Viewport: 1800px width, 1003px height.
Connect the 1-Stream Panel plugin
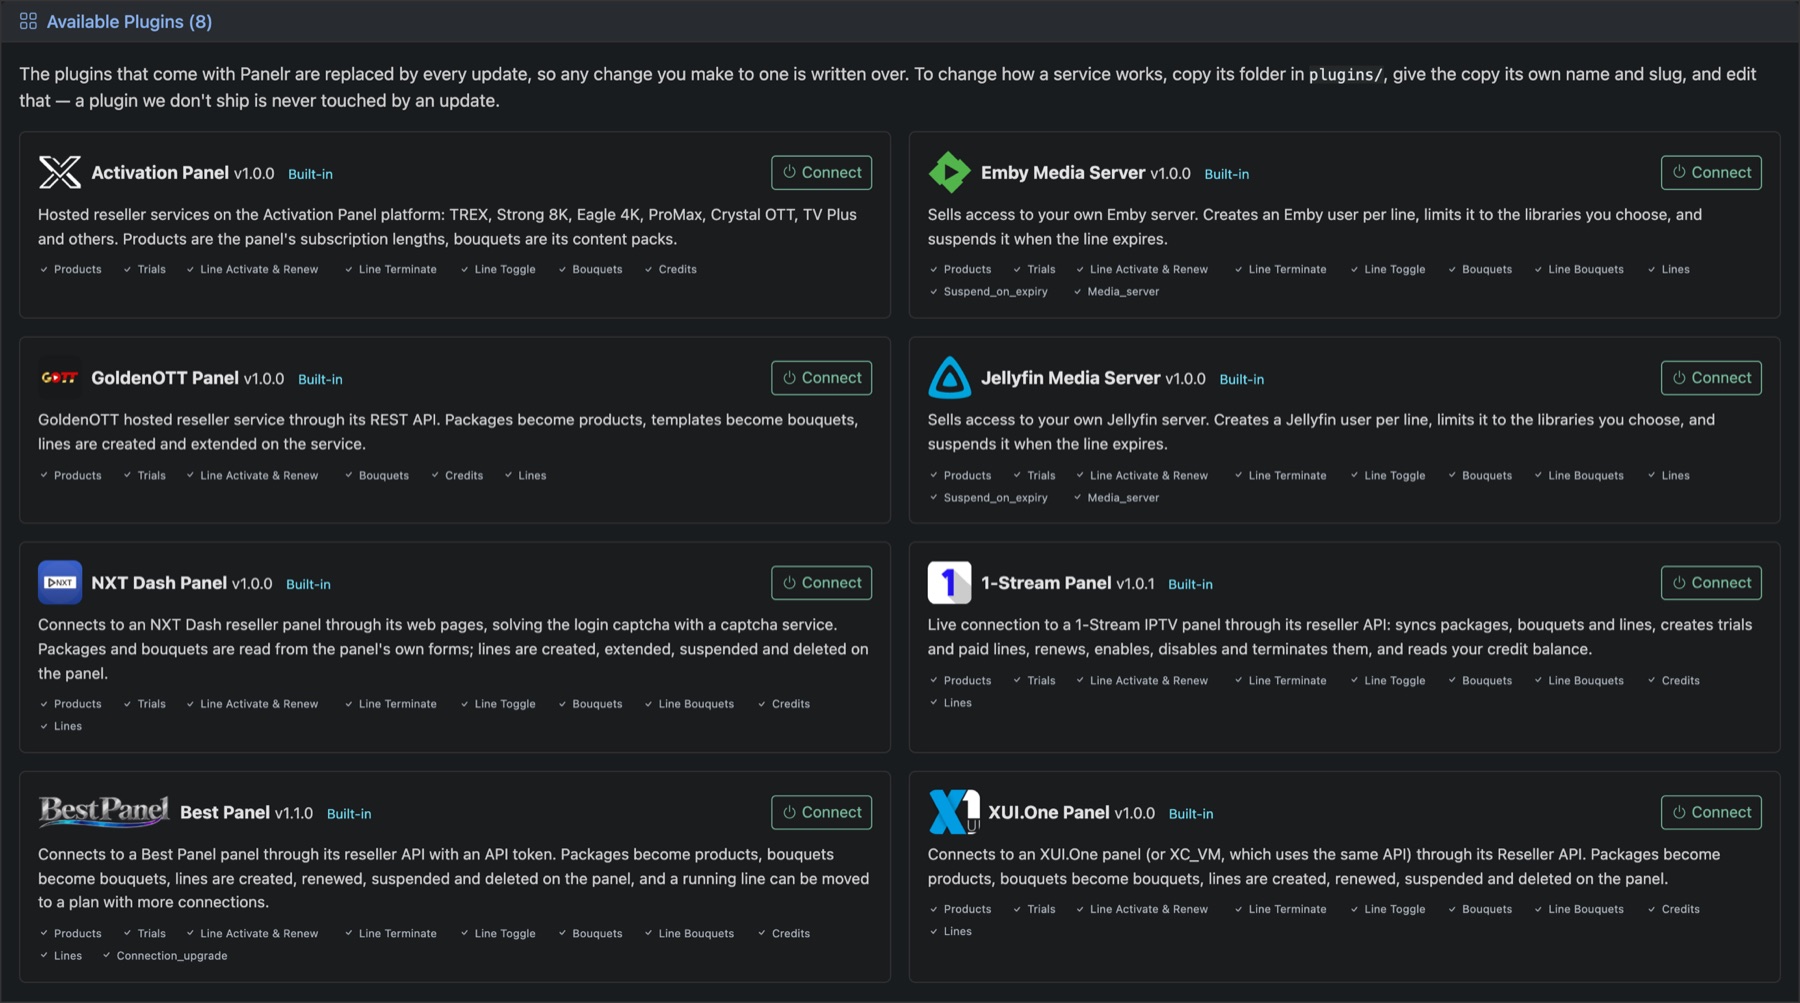[x=1711, y=582]
